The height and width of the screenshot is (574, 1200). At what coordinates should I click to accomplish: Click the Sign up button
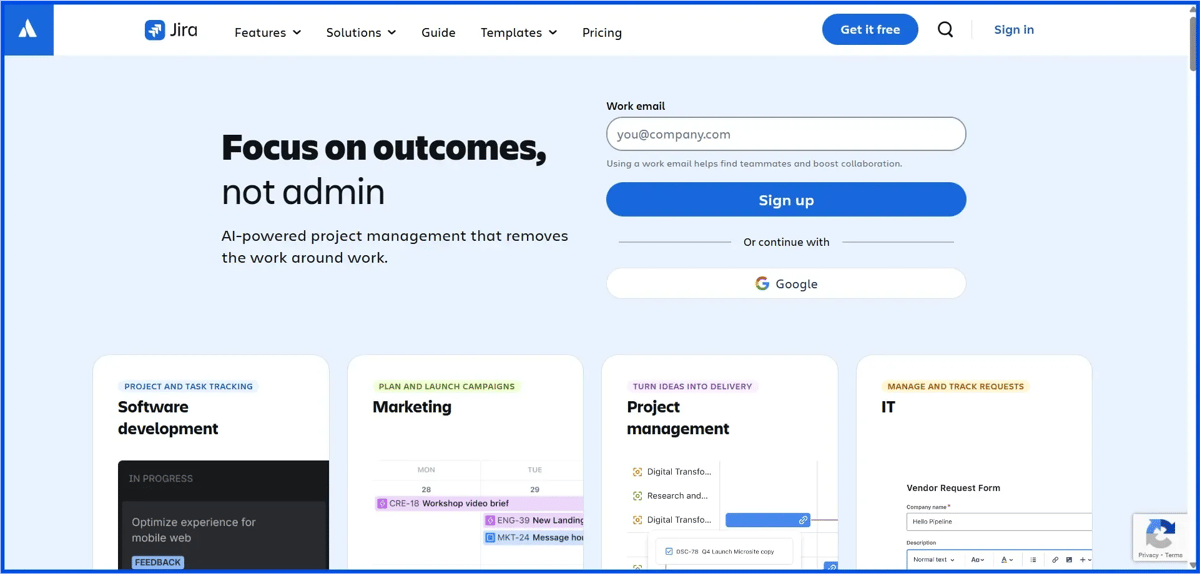[x=786, y=200]
